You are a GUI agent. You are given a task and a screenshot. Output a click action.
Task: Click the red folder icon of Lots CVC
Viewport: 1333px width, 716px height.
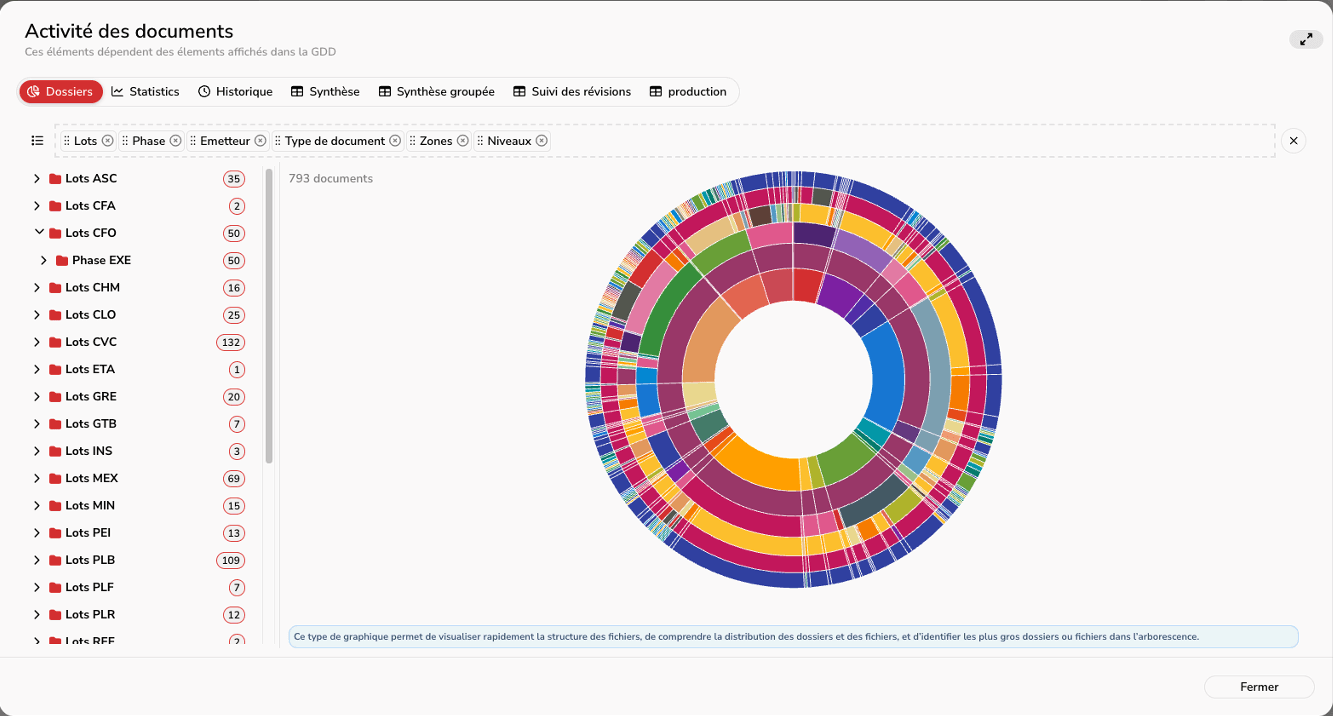[x=55, y=342]
